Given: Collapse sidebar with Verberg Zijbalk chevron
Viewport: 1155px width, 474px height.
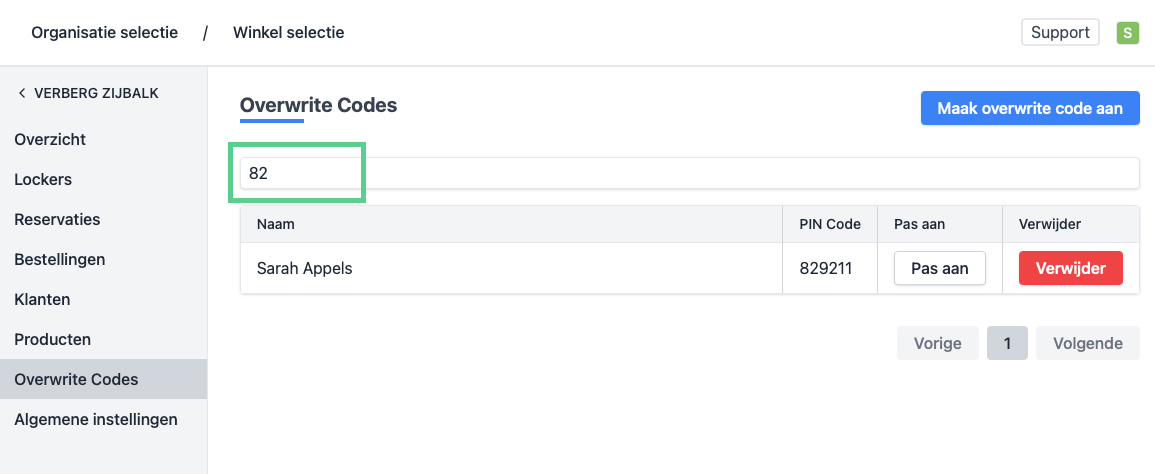Looking at the screenshot, I should [22, 93].
